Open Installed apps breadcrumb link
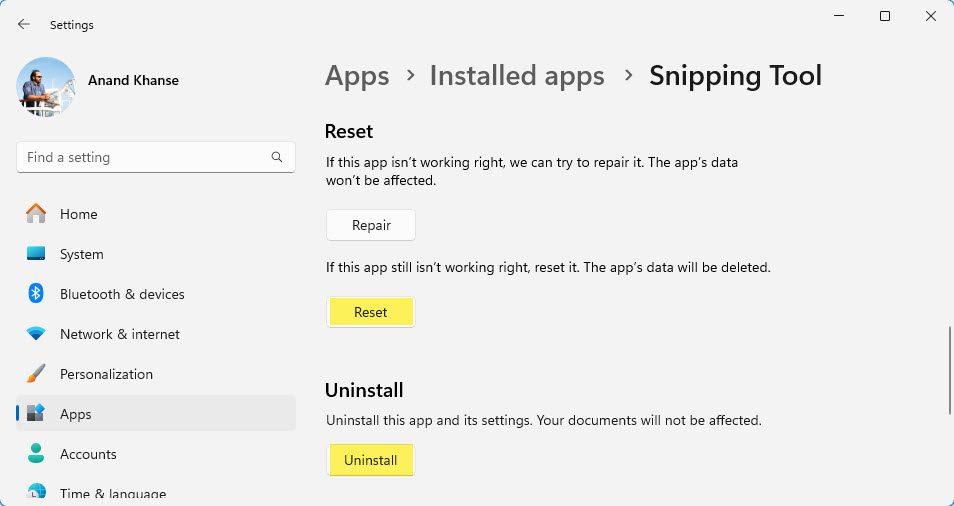Viewport: 954px width, 506px height. pos(517,76)
